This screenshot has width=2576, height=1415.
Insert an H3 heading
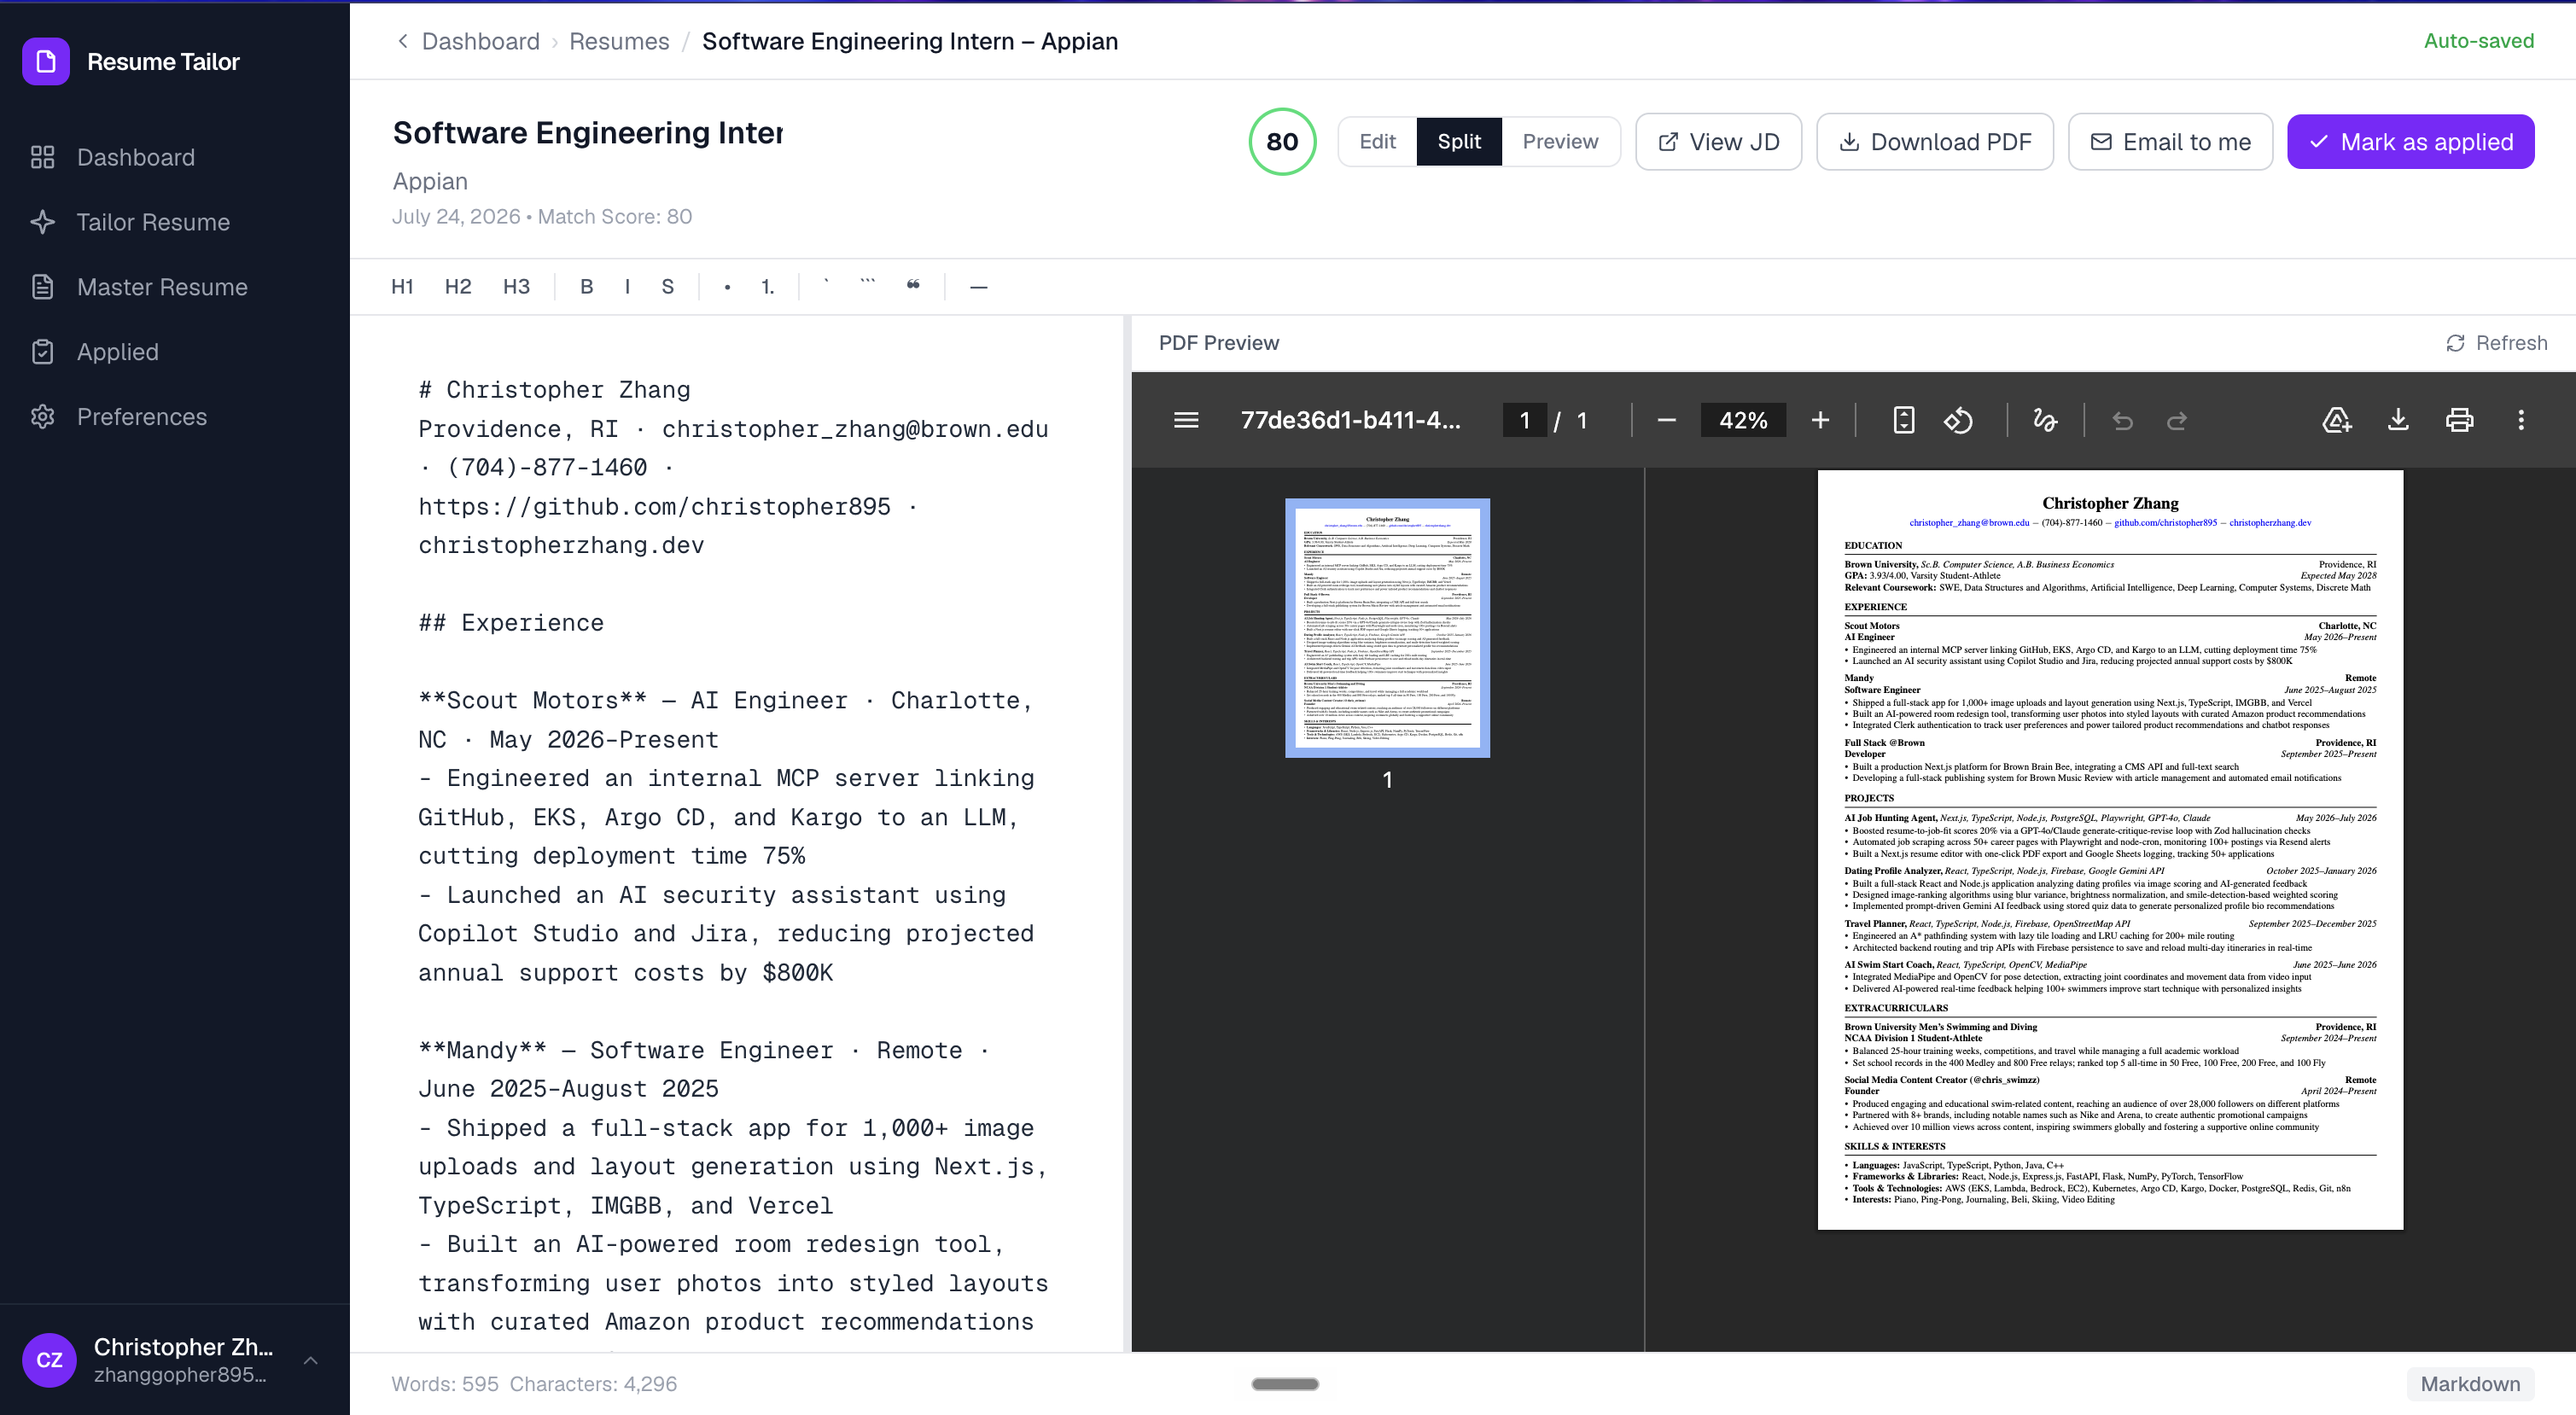516,287
